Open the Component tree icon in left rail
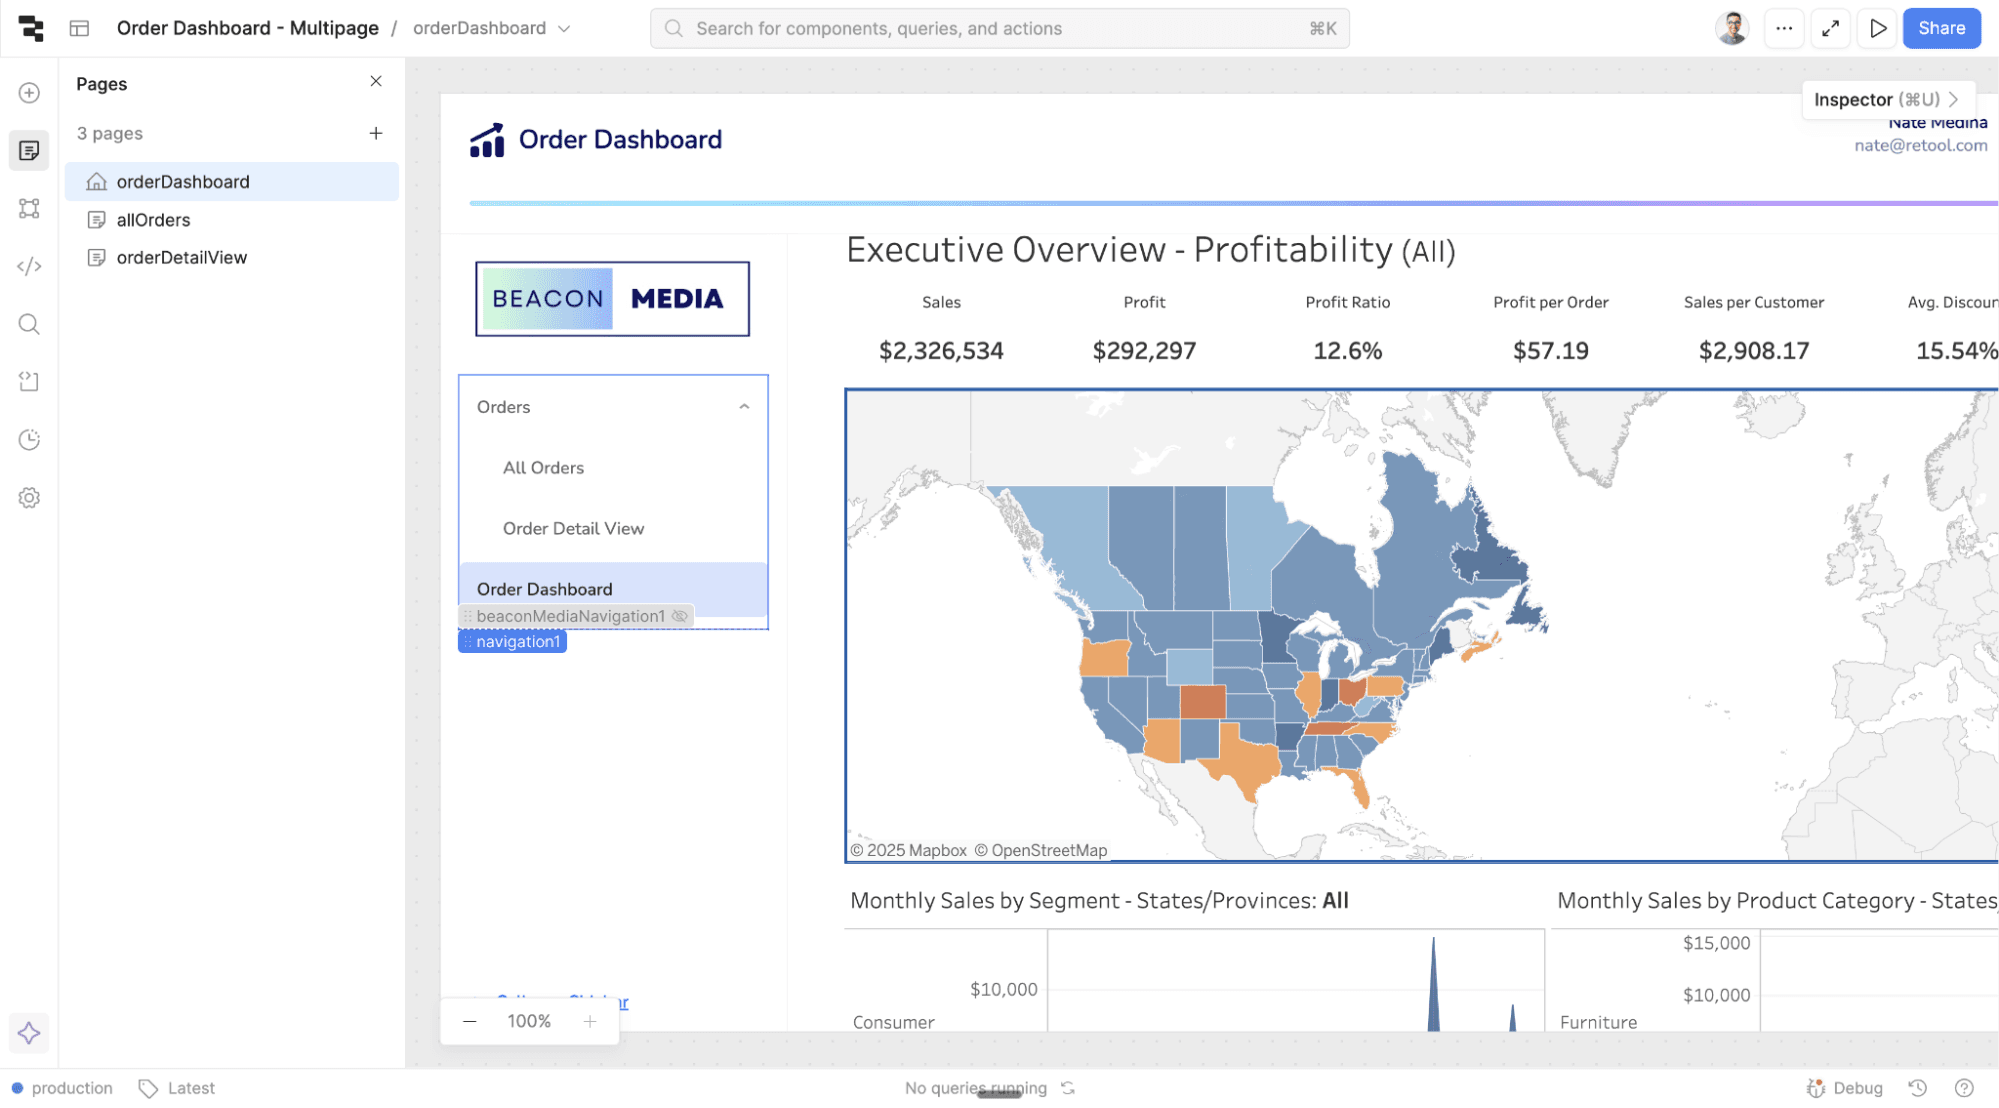Image resolution: width=1999 pixels, height=1108 pixels. pyautogui.click(x=29, y=208)
